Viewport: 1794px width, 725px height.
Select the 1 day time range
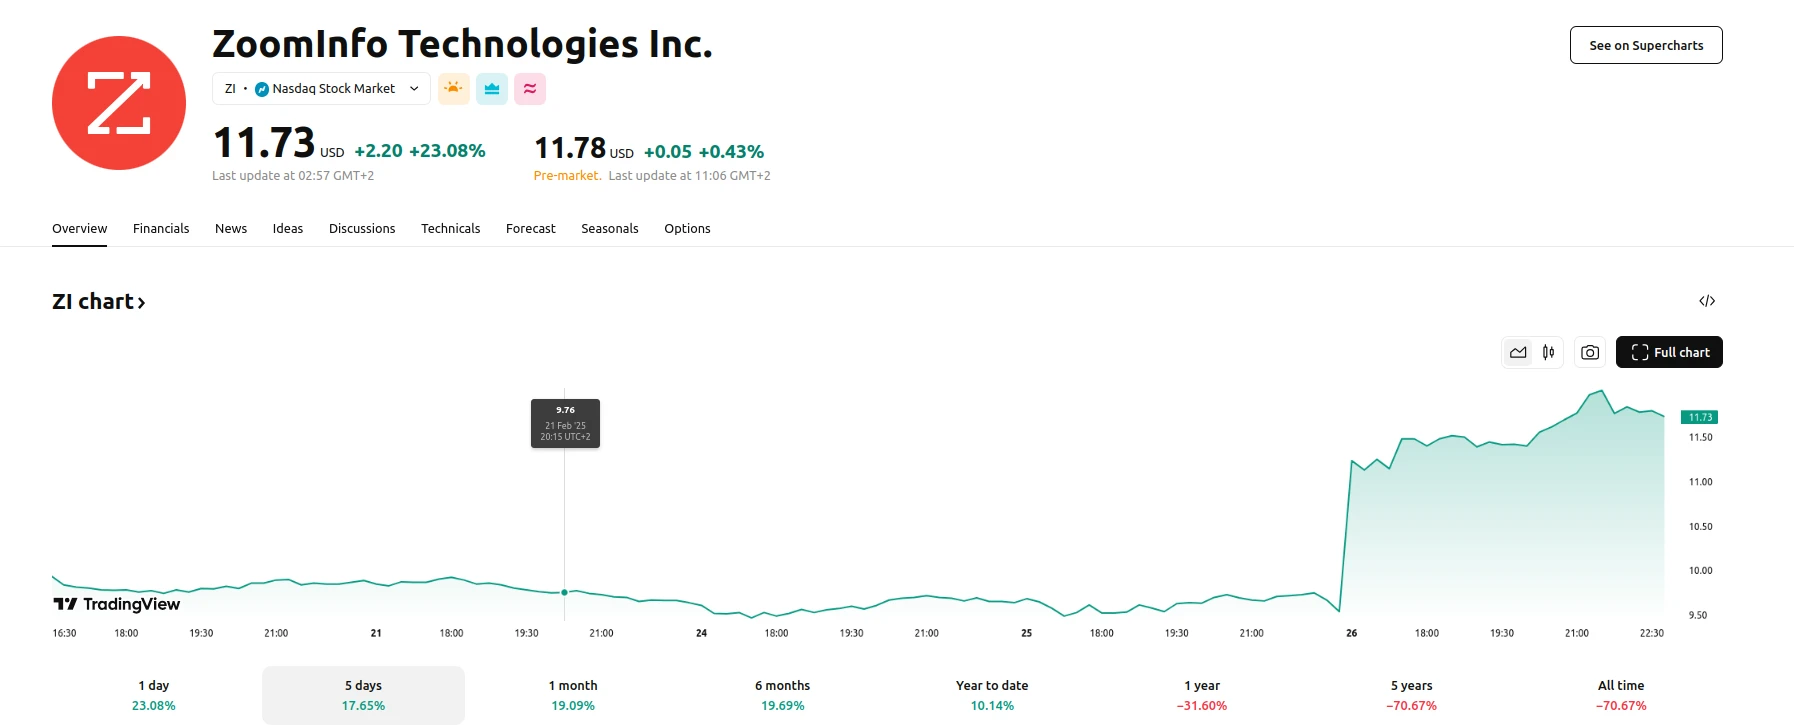coord(154,695)
